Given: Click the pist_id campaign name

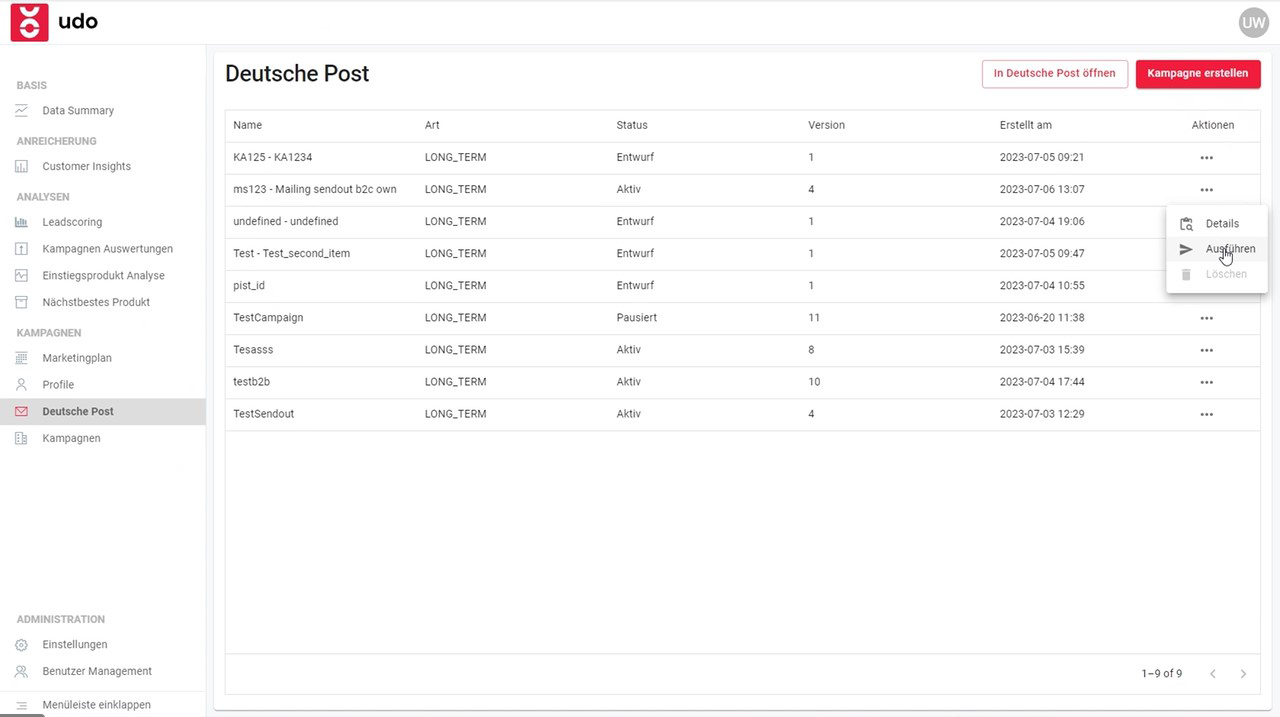Looking at the screenshot, I should 249,285.
